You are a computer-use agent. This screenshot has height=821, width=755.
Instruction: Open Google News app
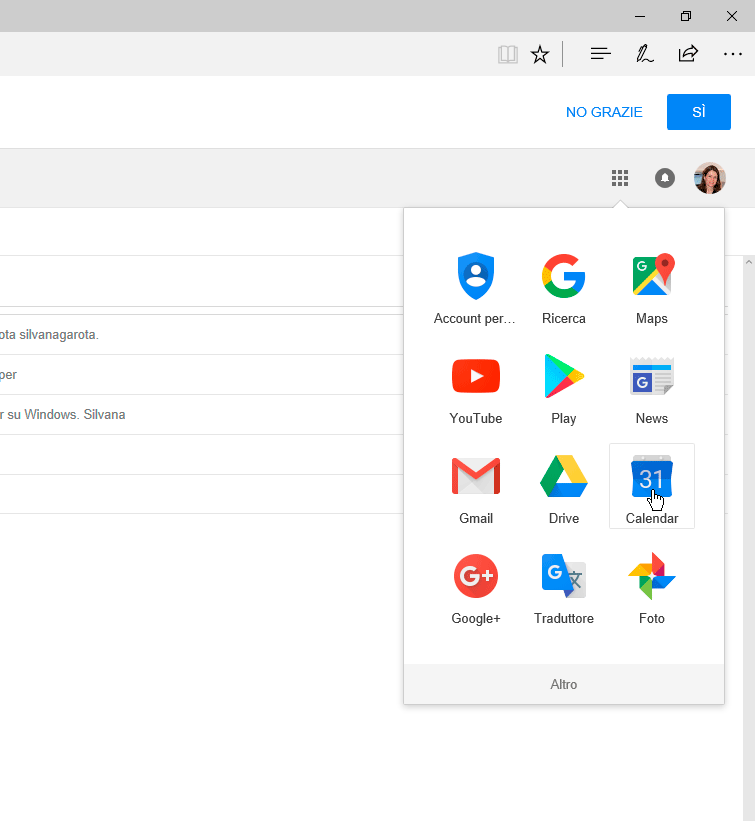pyautogui.click(x=651, y=389)
